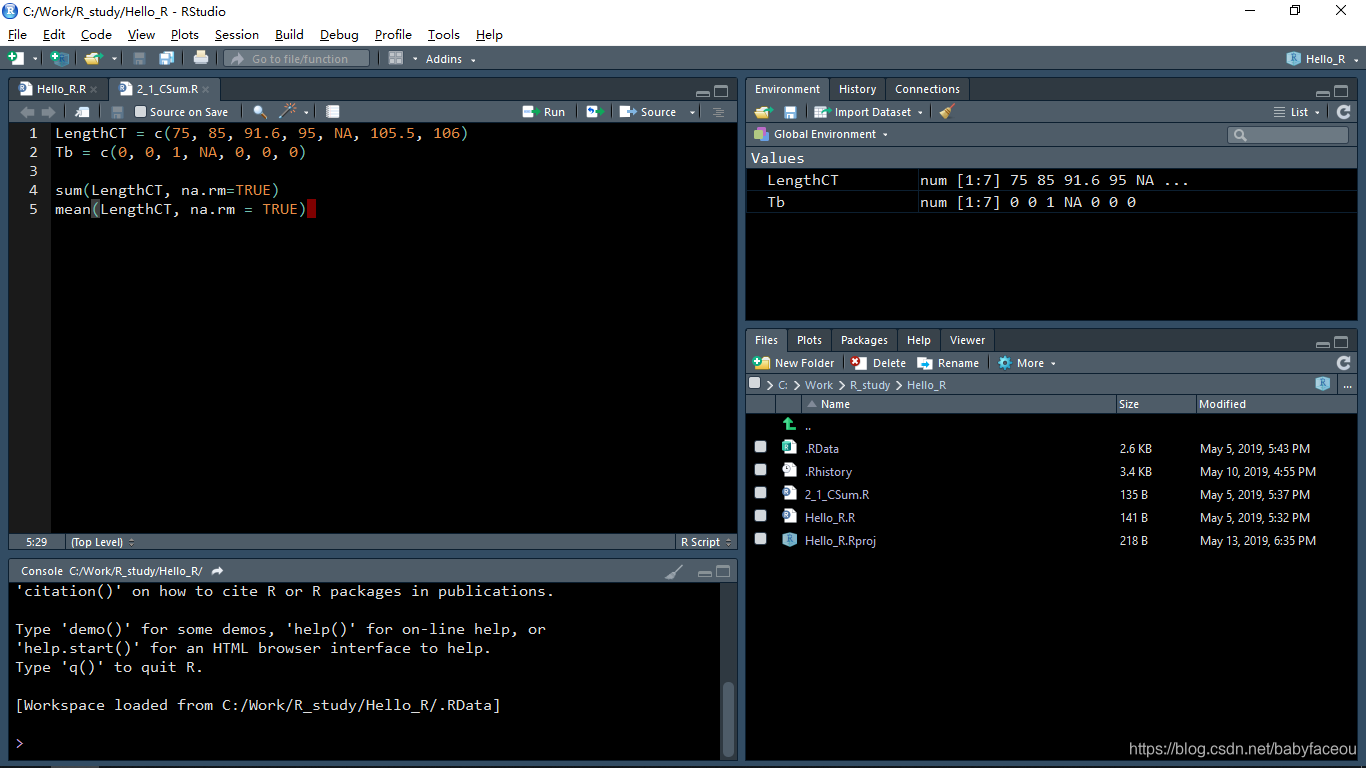The width and height of the screenshot is (1366, 768).
Task: Click the workspace panes grid icon
Action: click(x=396, y=59)
